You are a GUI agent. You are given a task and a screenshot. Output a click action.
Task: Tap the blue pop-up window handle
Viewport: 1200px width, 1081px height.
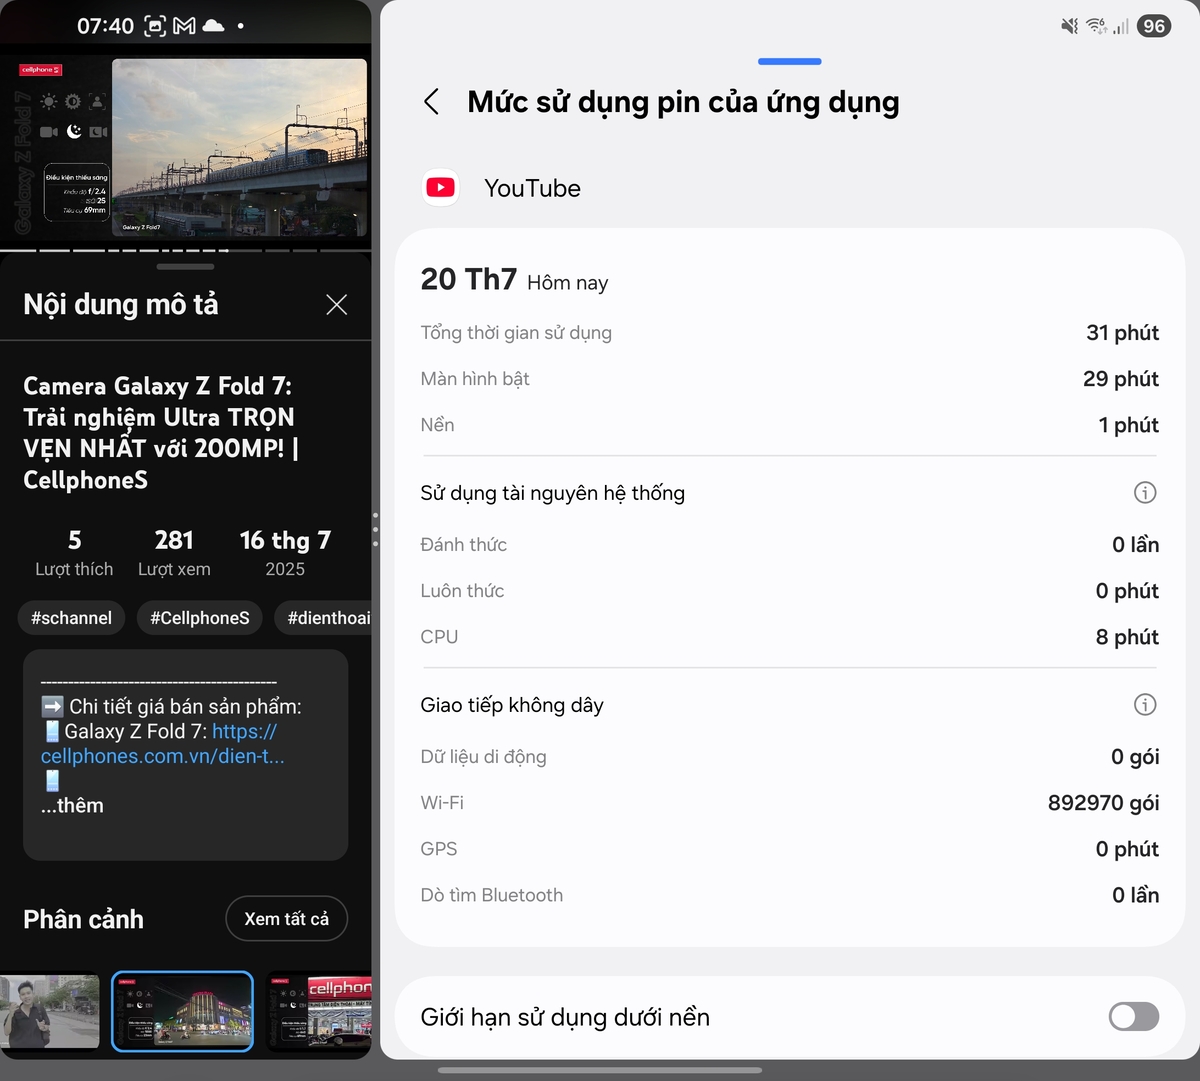790,62
